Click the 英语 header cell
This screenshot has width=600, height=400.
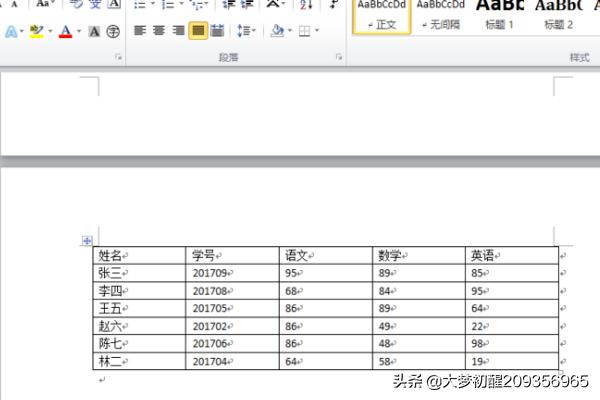(512, 255)
